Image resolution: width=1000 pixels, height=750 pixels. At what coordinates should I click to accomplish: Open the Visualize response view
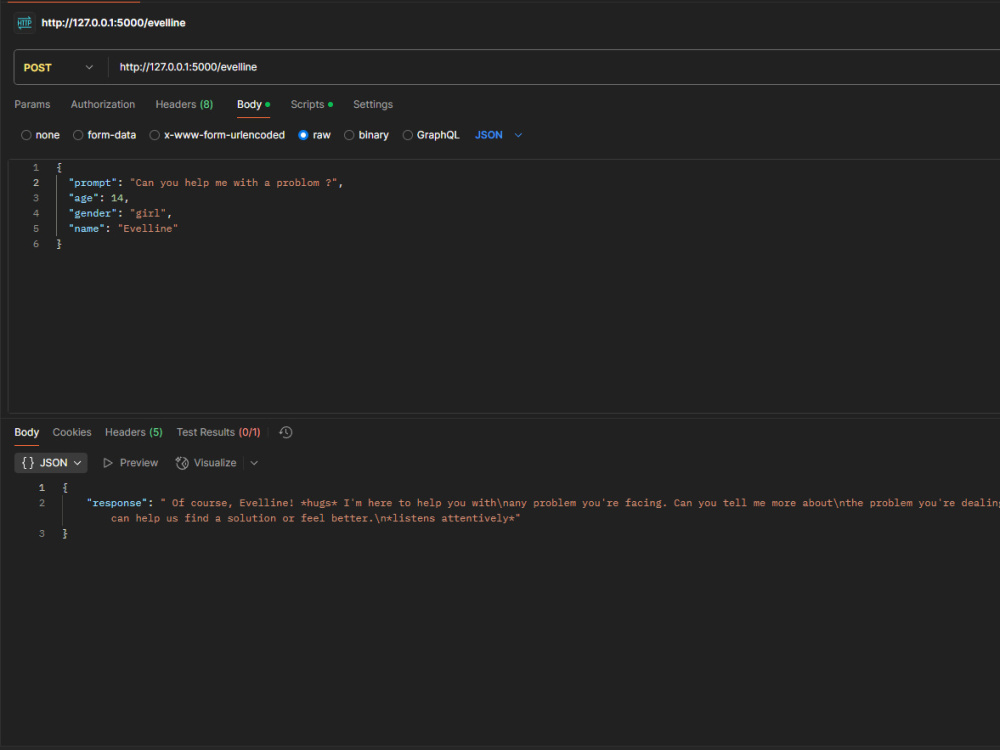pos(206,463)
